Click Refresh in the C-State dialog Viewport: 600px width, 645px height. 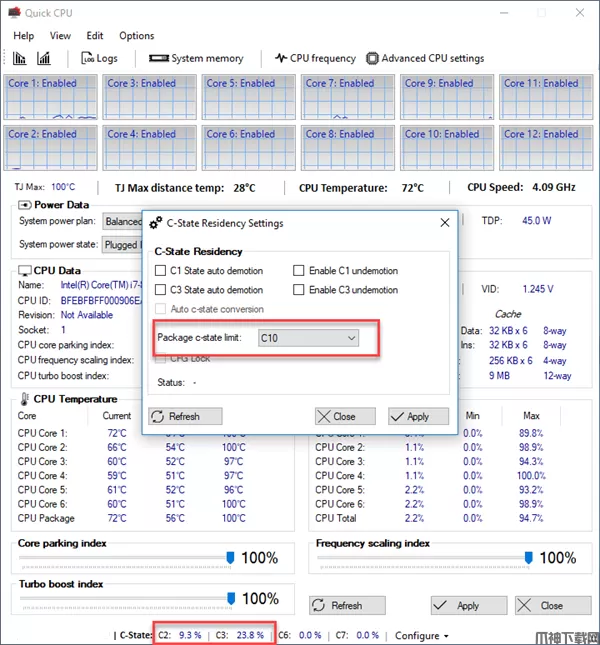coord(185,416)
